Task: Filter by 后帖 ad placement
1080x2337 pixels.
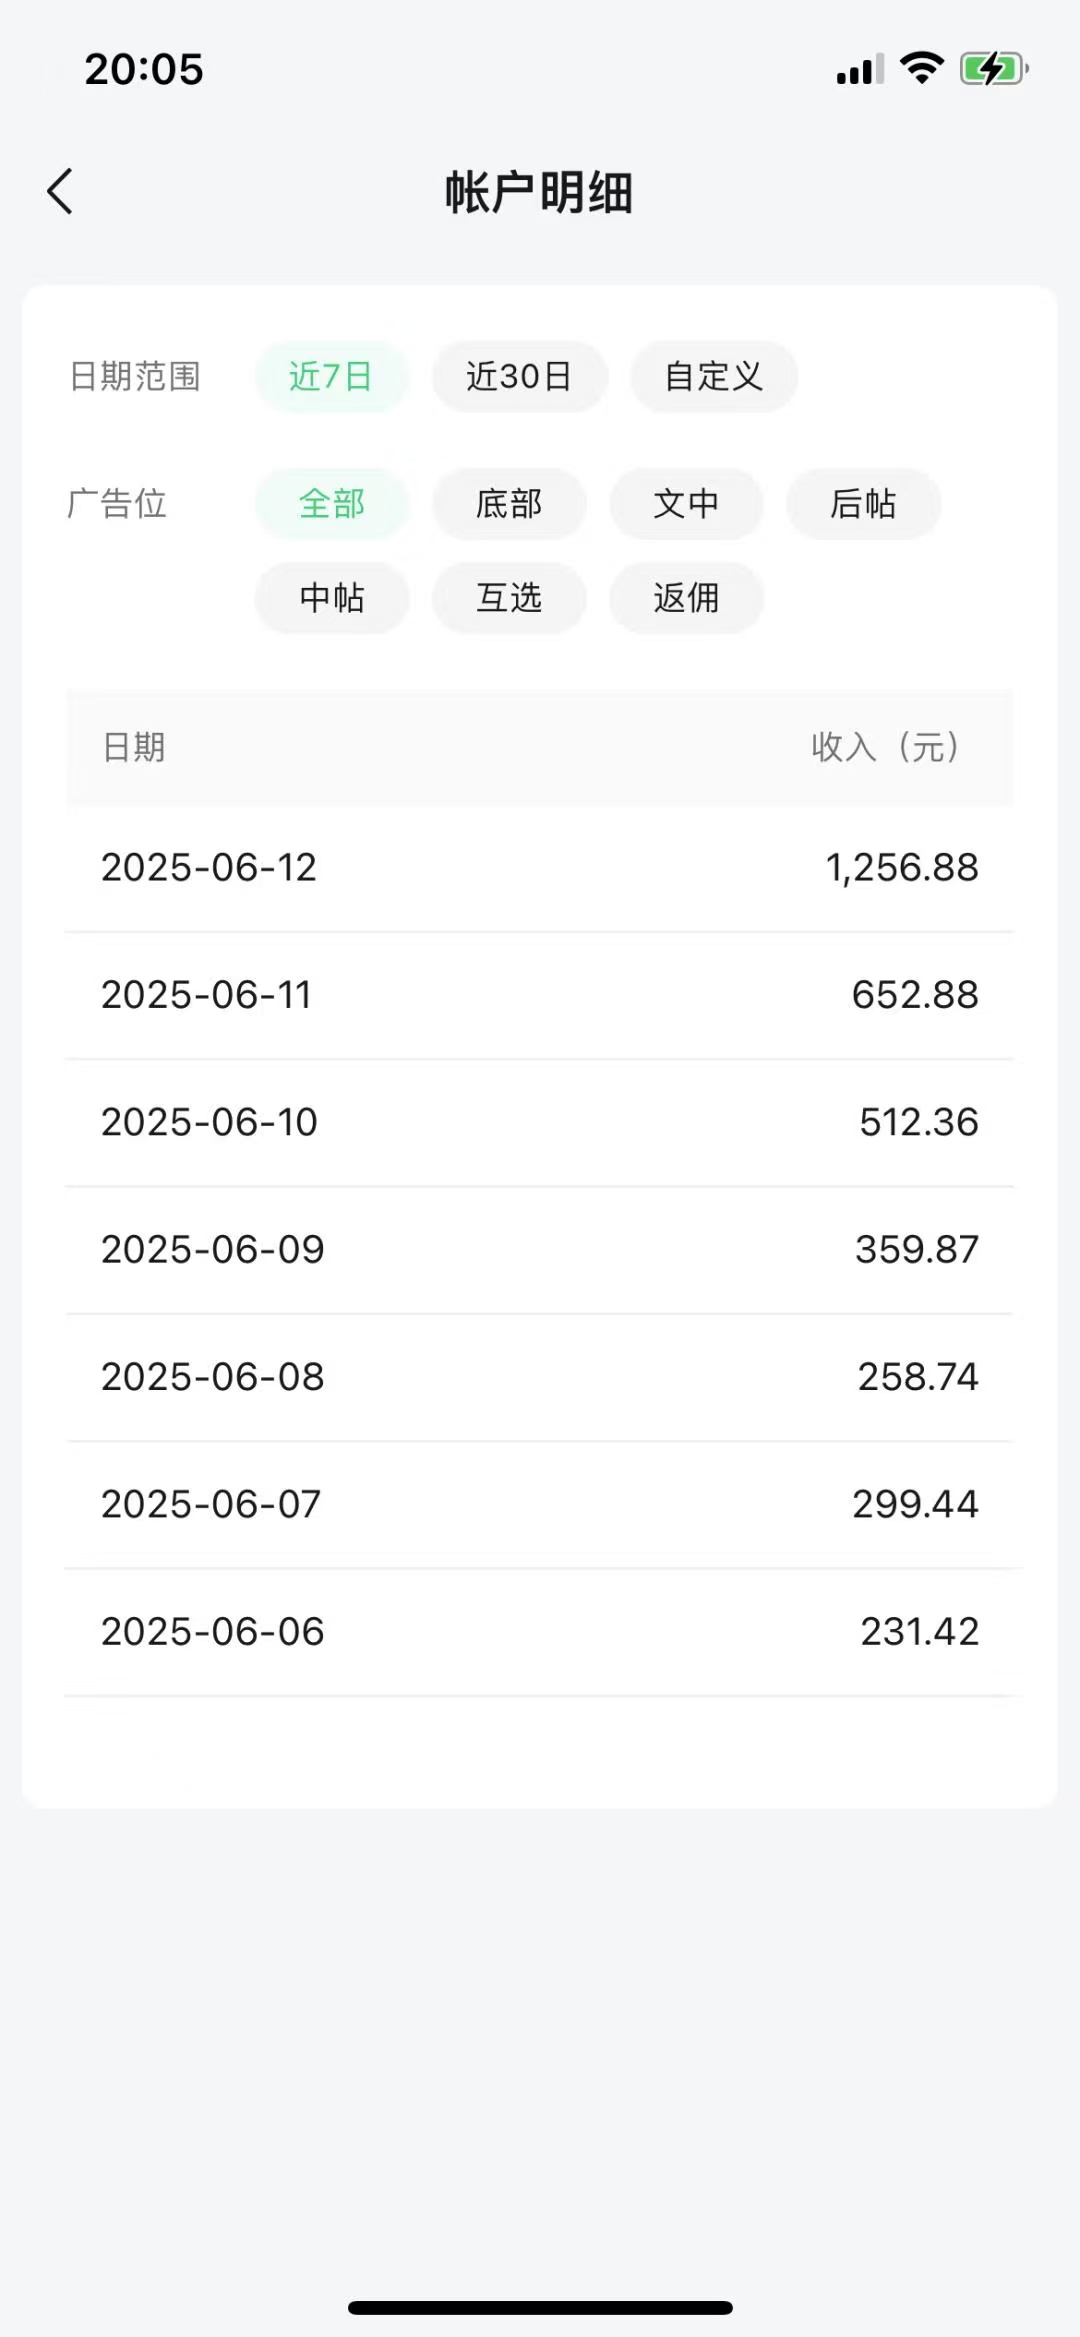Action: [x=863, y=504]
